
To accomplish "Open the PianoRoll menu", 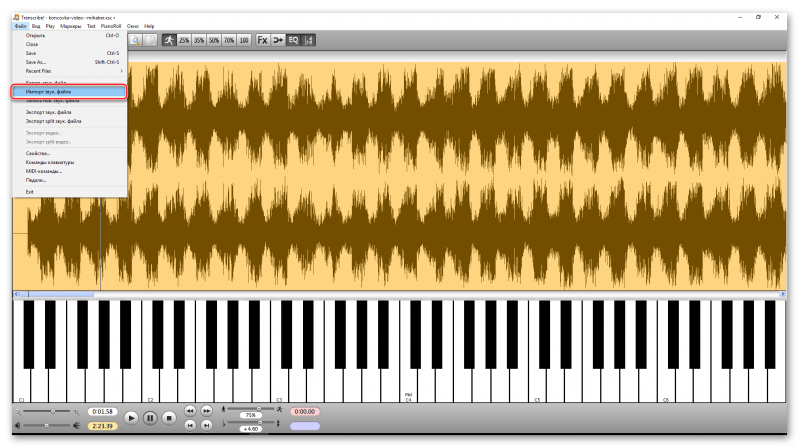I will coord(111,26).
